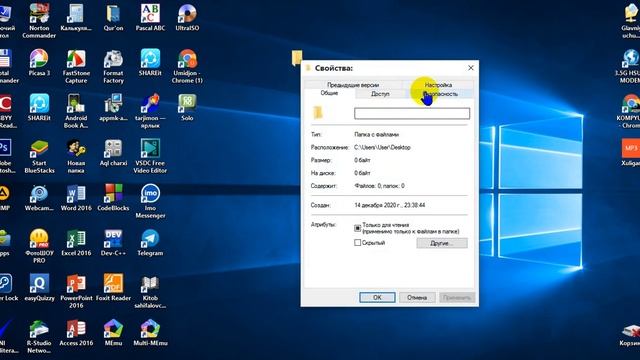The image size is (640, 360).
Task: Open the appmk-a desktop shortcut
Action: tap(113, 107)
